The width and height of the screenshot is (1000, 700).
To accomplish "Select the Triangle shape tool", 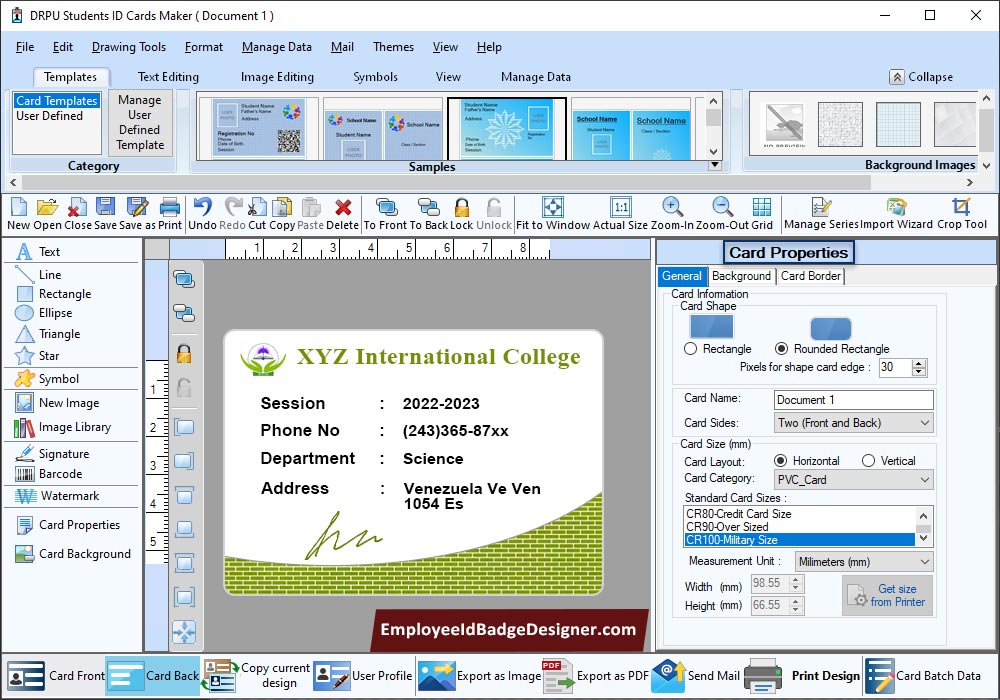I will pos(48,334).
